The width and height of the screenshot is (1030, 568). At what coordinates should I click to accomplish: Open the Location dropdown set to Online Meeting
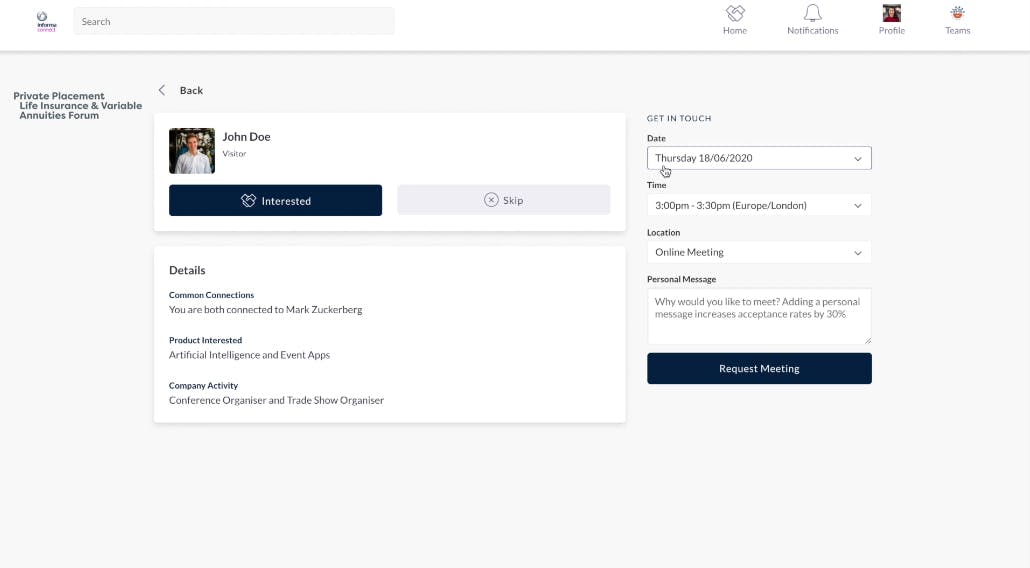pos(759,252)
